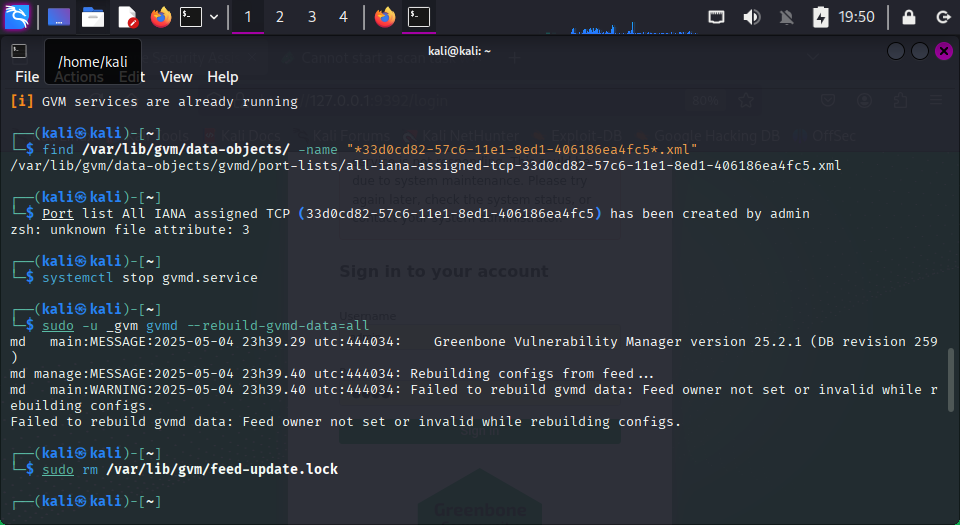Focus the Firefox window in taskbar
This screenshot has width=960, height=525.
(385, 17)
